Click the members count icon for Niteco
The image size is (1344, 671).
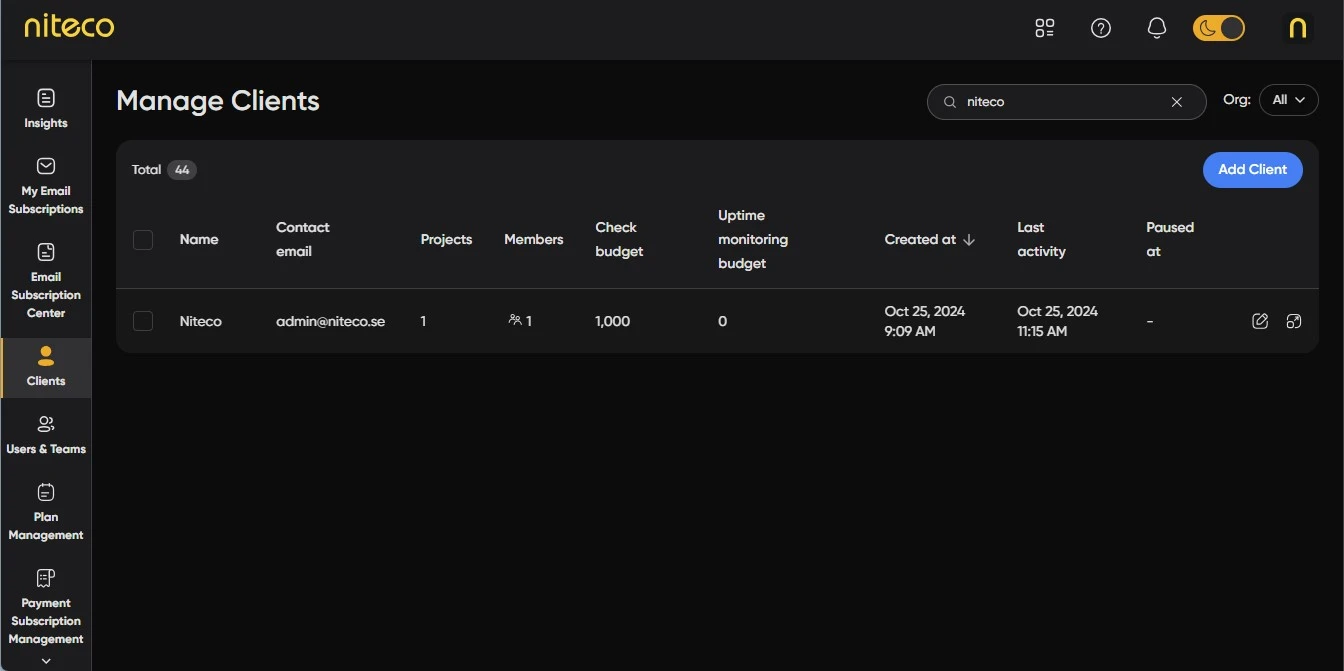pyautogui.click(x=515, y=320)
